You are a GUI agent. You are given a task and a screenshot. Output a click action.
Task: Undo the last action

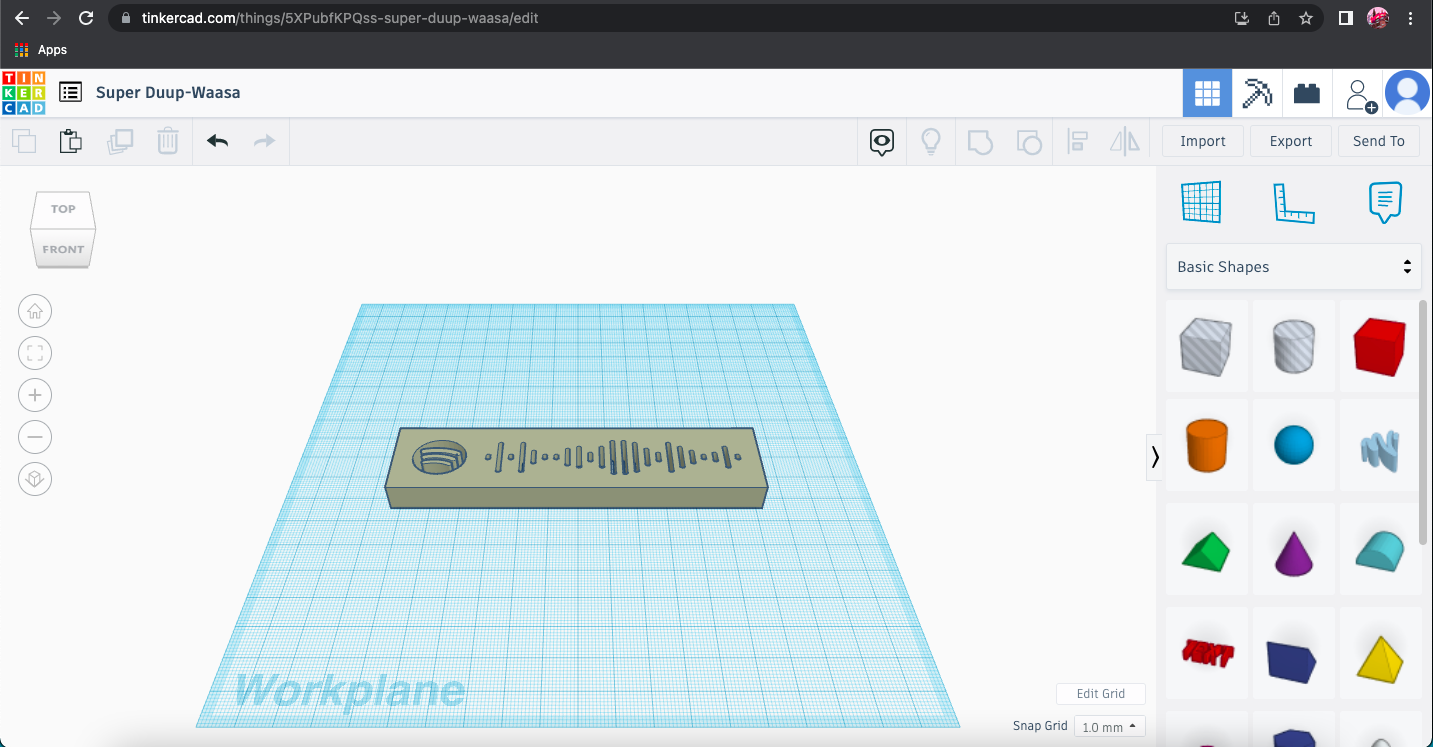coord(217,141)
